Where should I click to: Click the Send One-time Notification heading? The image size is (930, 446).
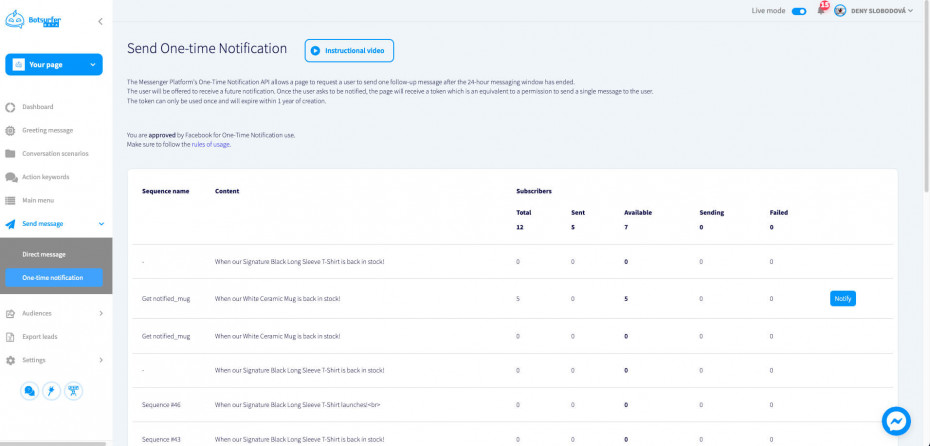click(x=207, y=49)
